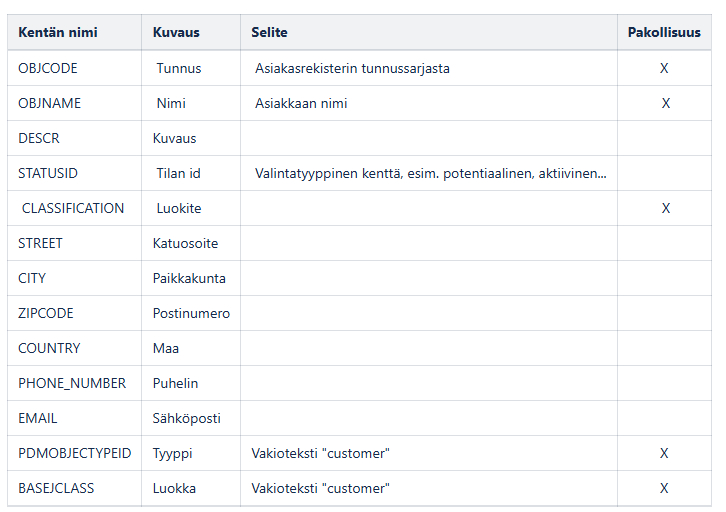726x512 pixels.
Task: Select the CLASSIFICATION field name cell
Action: 73,208
